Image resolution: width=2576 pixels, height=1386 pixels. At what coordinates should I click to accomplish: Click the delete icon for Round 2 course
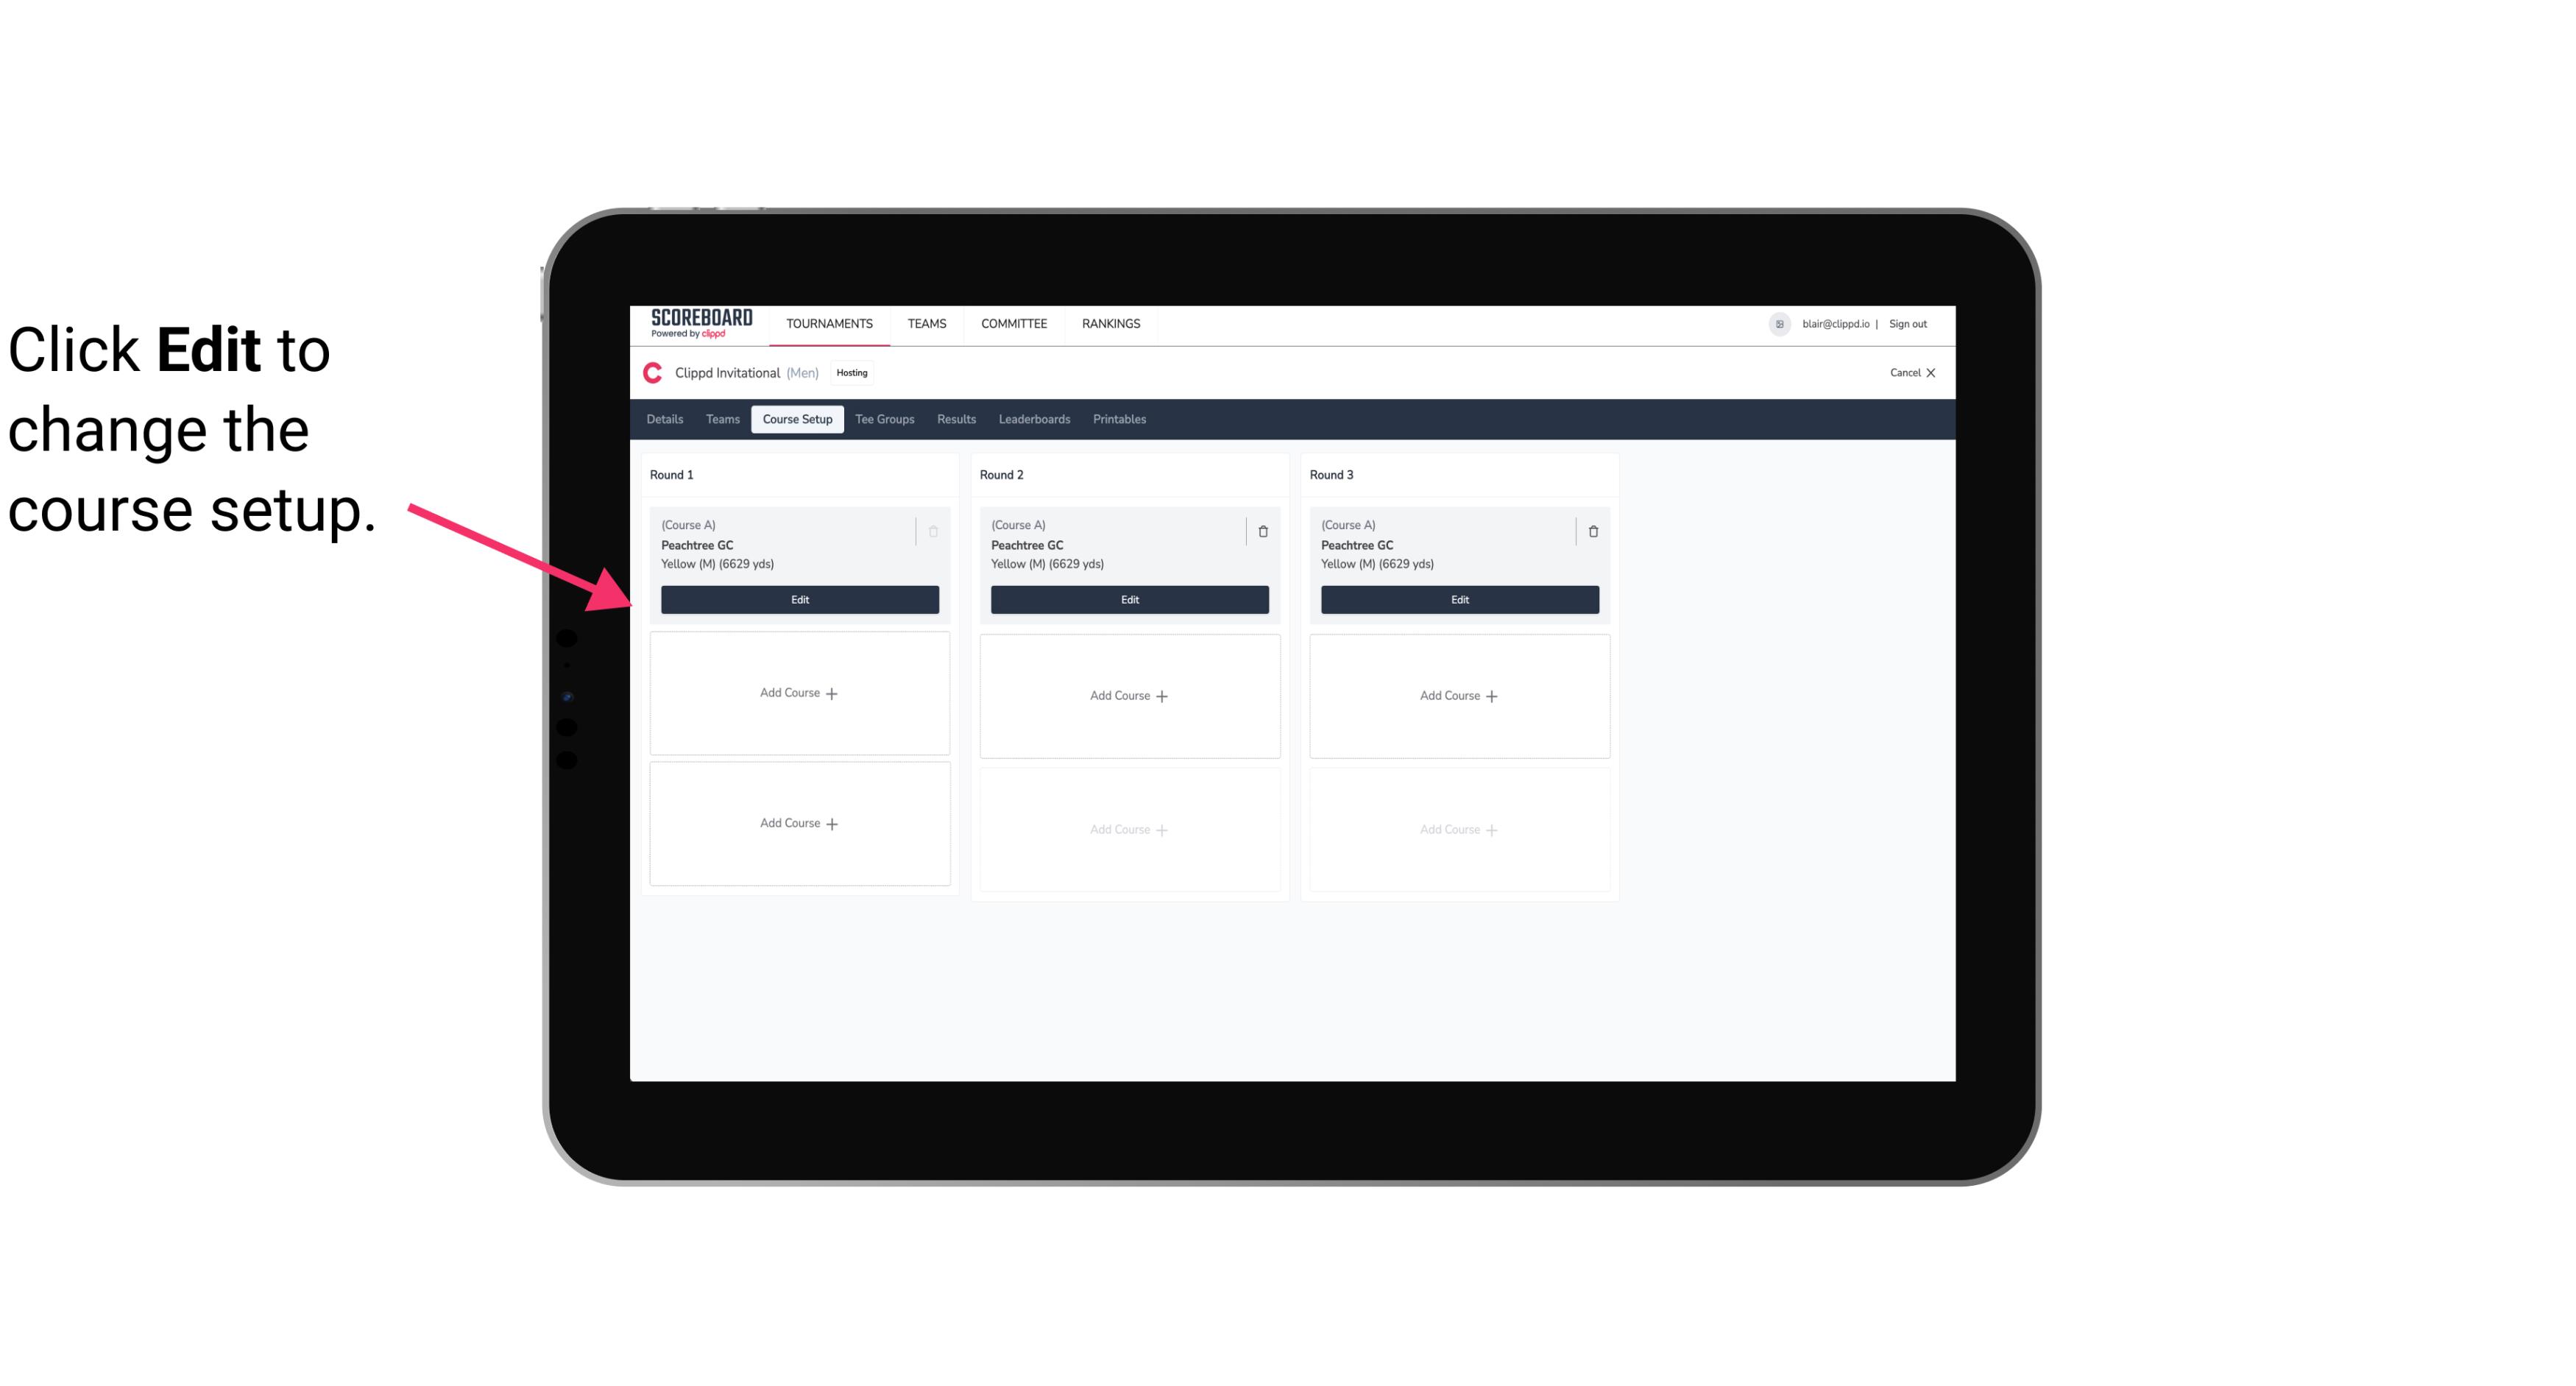(1261, 529)
